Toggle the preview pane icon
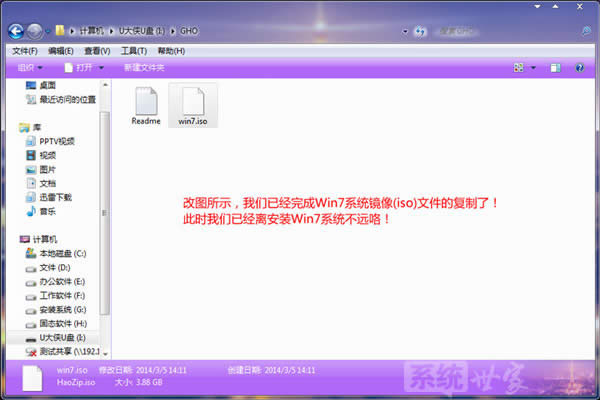 [555, 68]
